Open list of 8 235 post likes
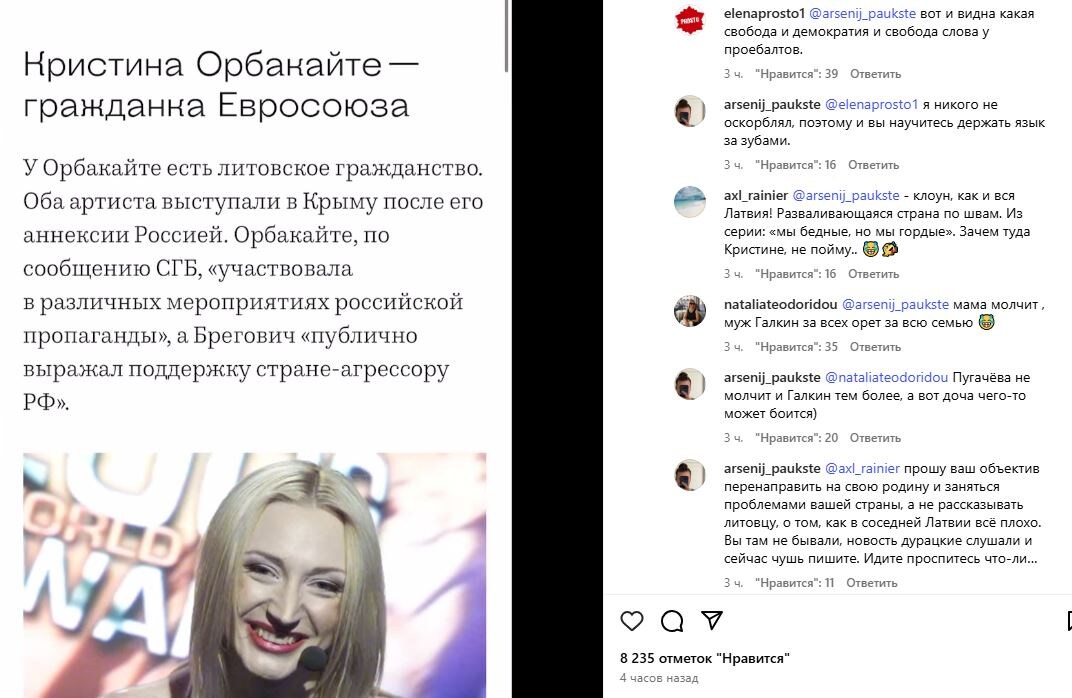Image resolution: width=1072 pixels, height=698 pixels. 705,658
